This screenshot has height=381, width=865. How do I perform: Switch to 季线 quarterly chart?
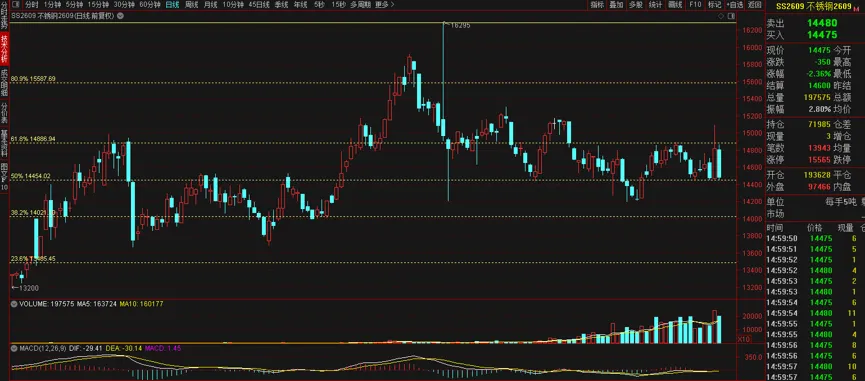tap(281, 4)
